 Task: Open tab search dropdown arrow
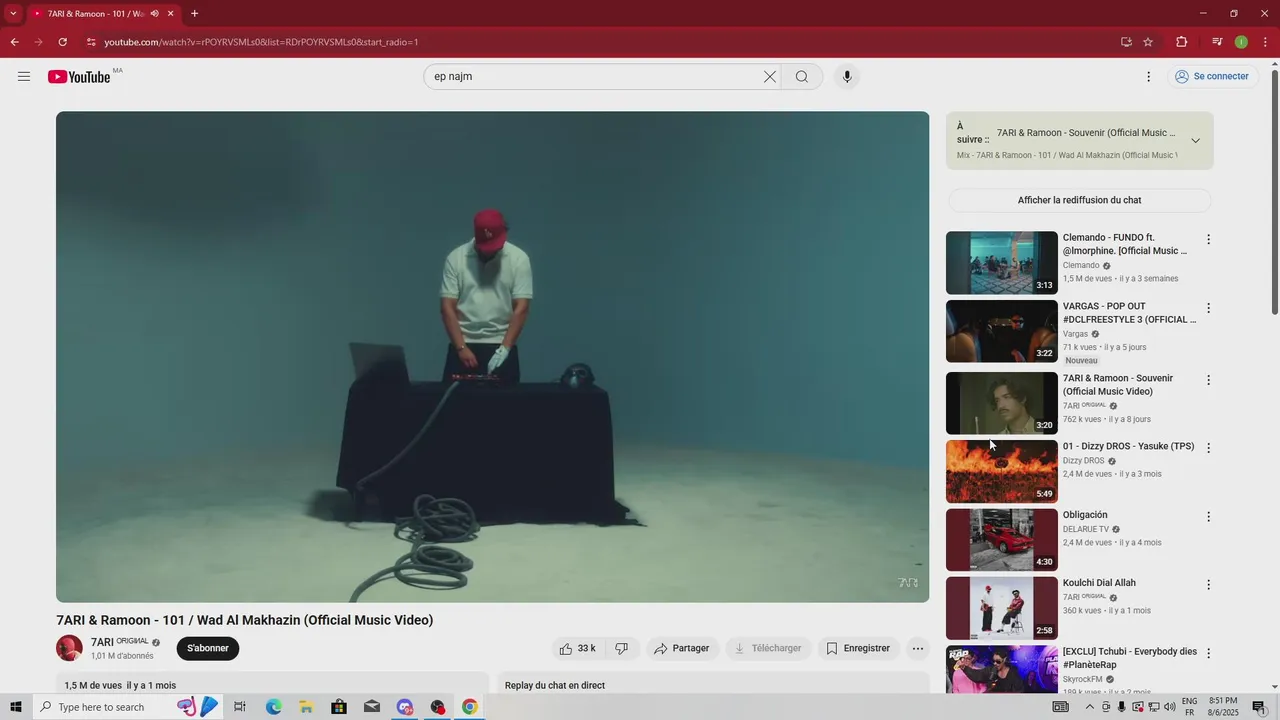(13, 14)
